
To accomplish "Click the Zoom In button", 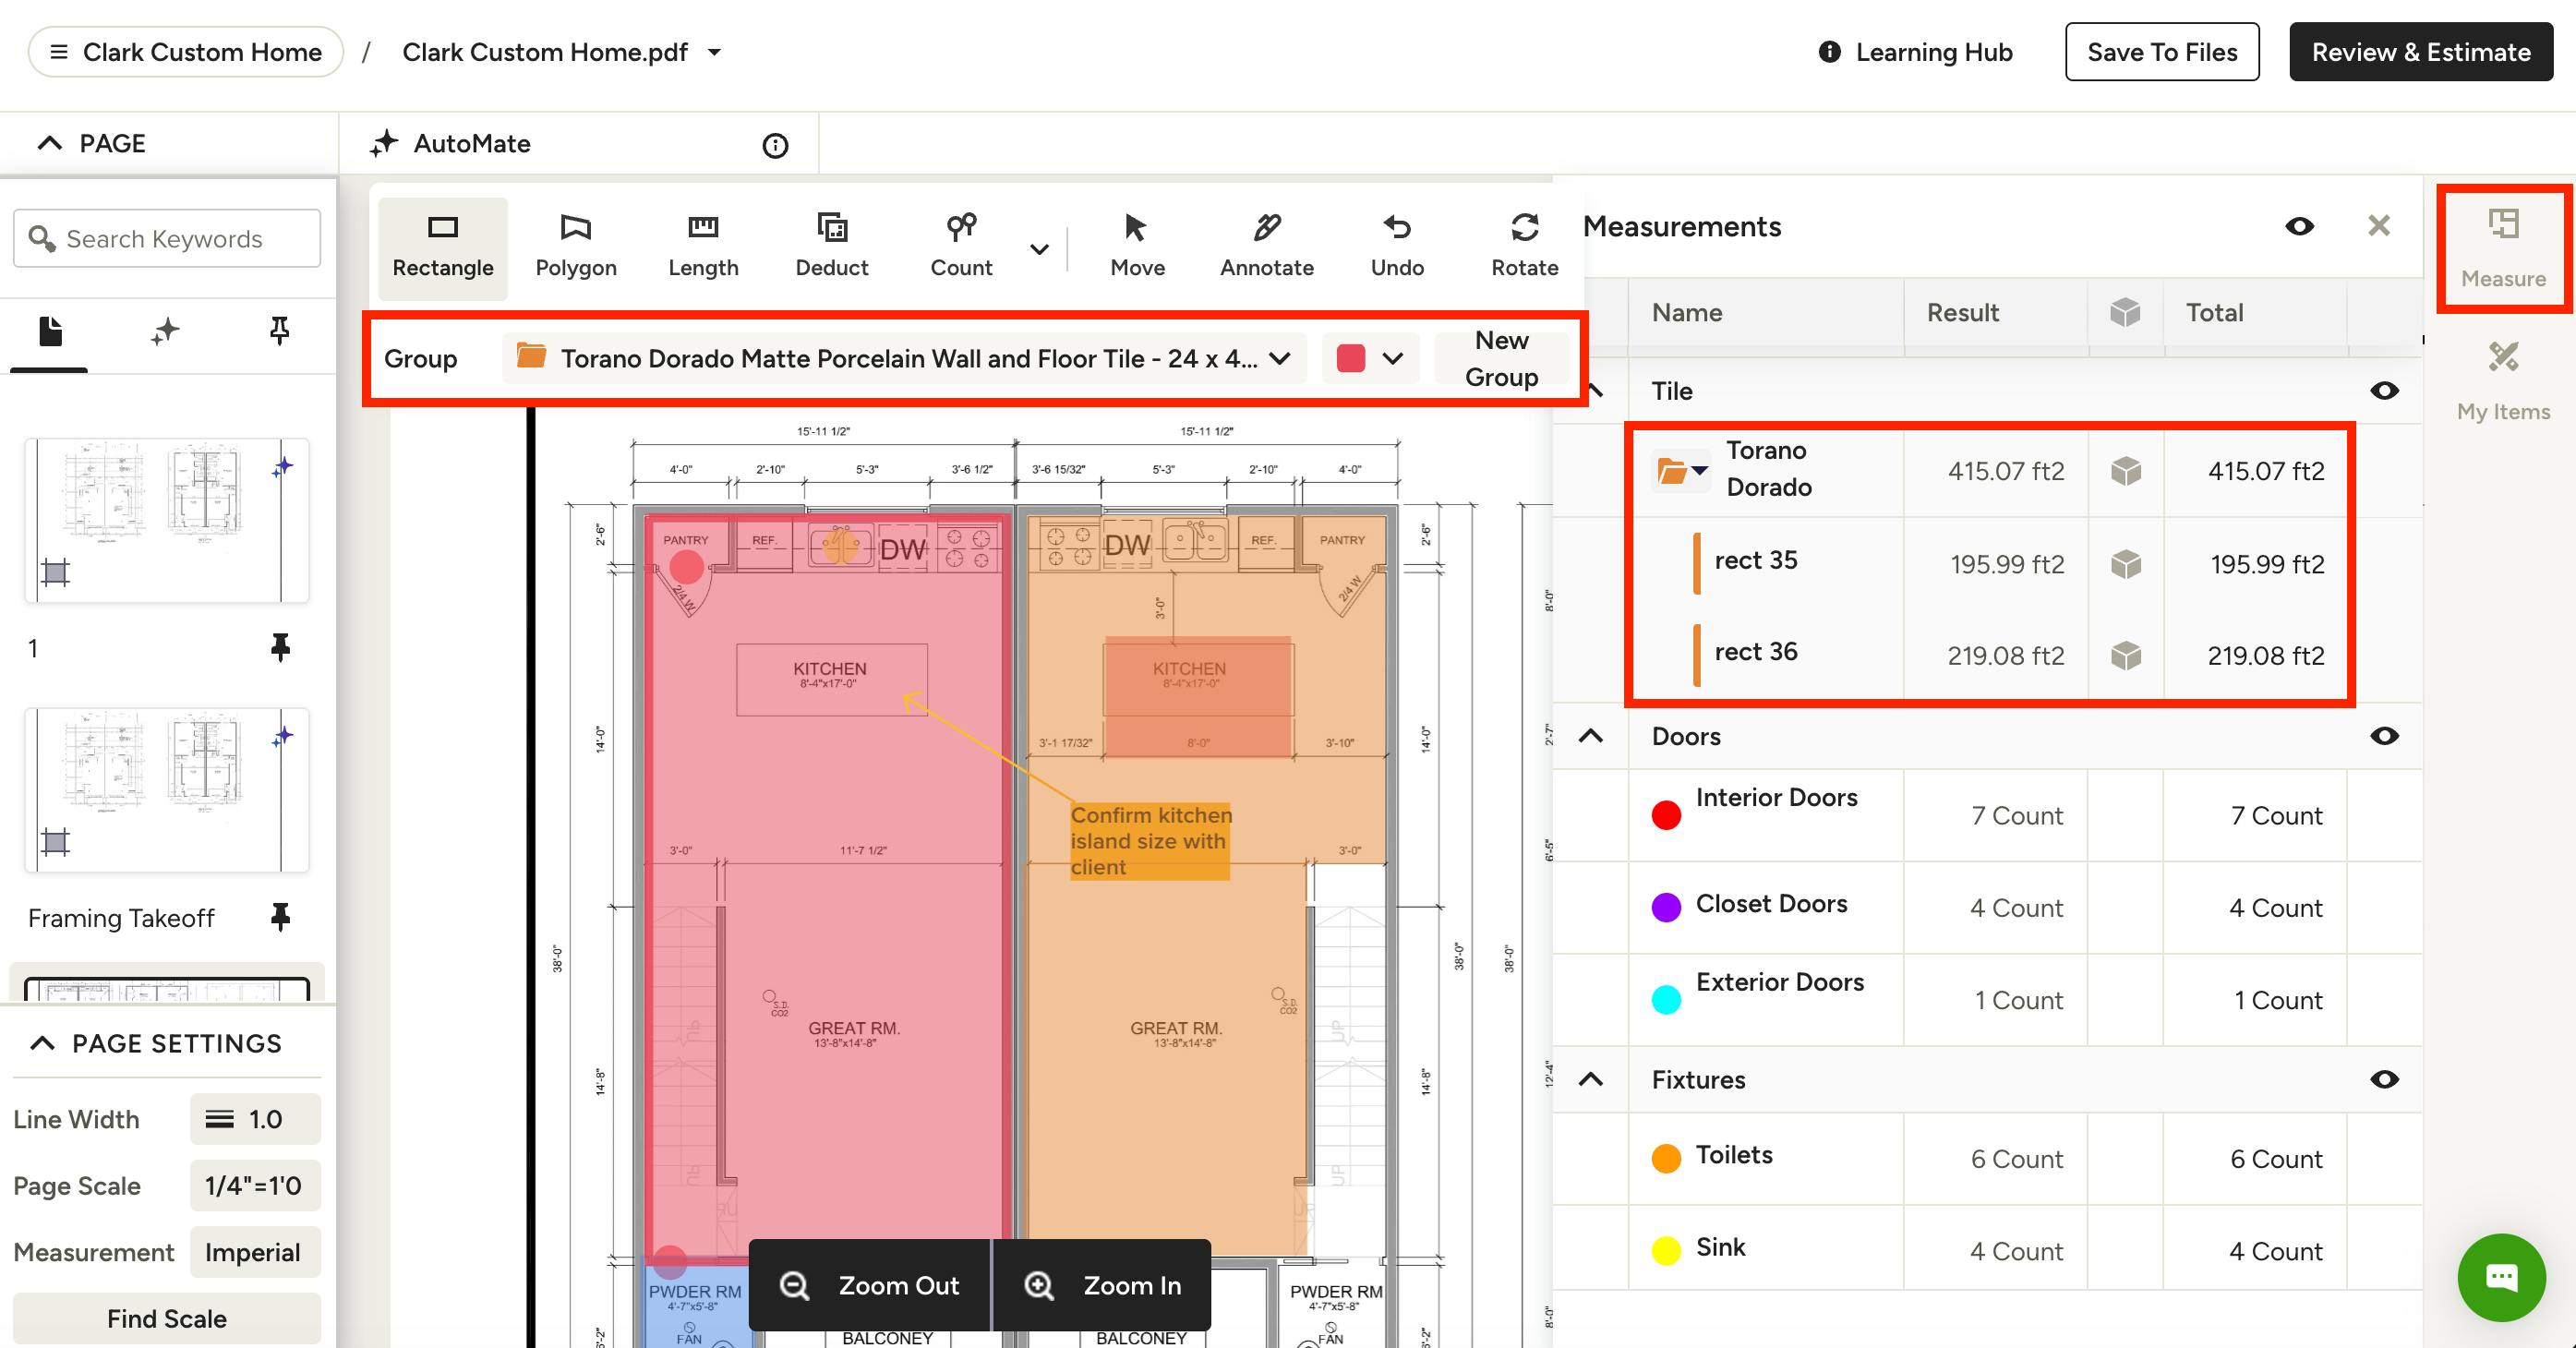I will pos(1102,1285).
